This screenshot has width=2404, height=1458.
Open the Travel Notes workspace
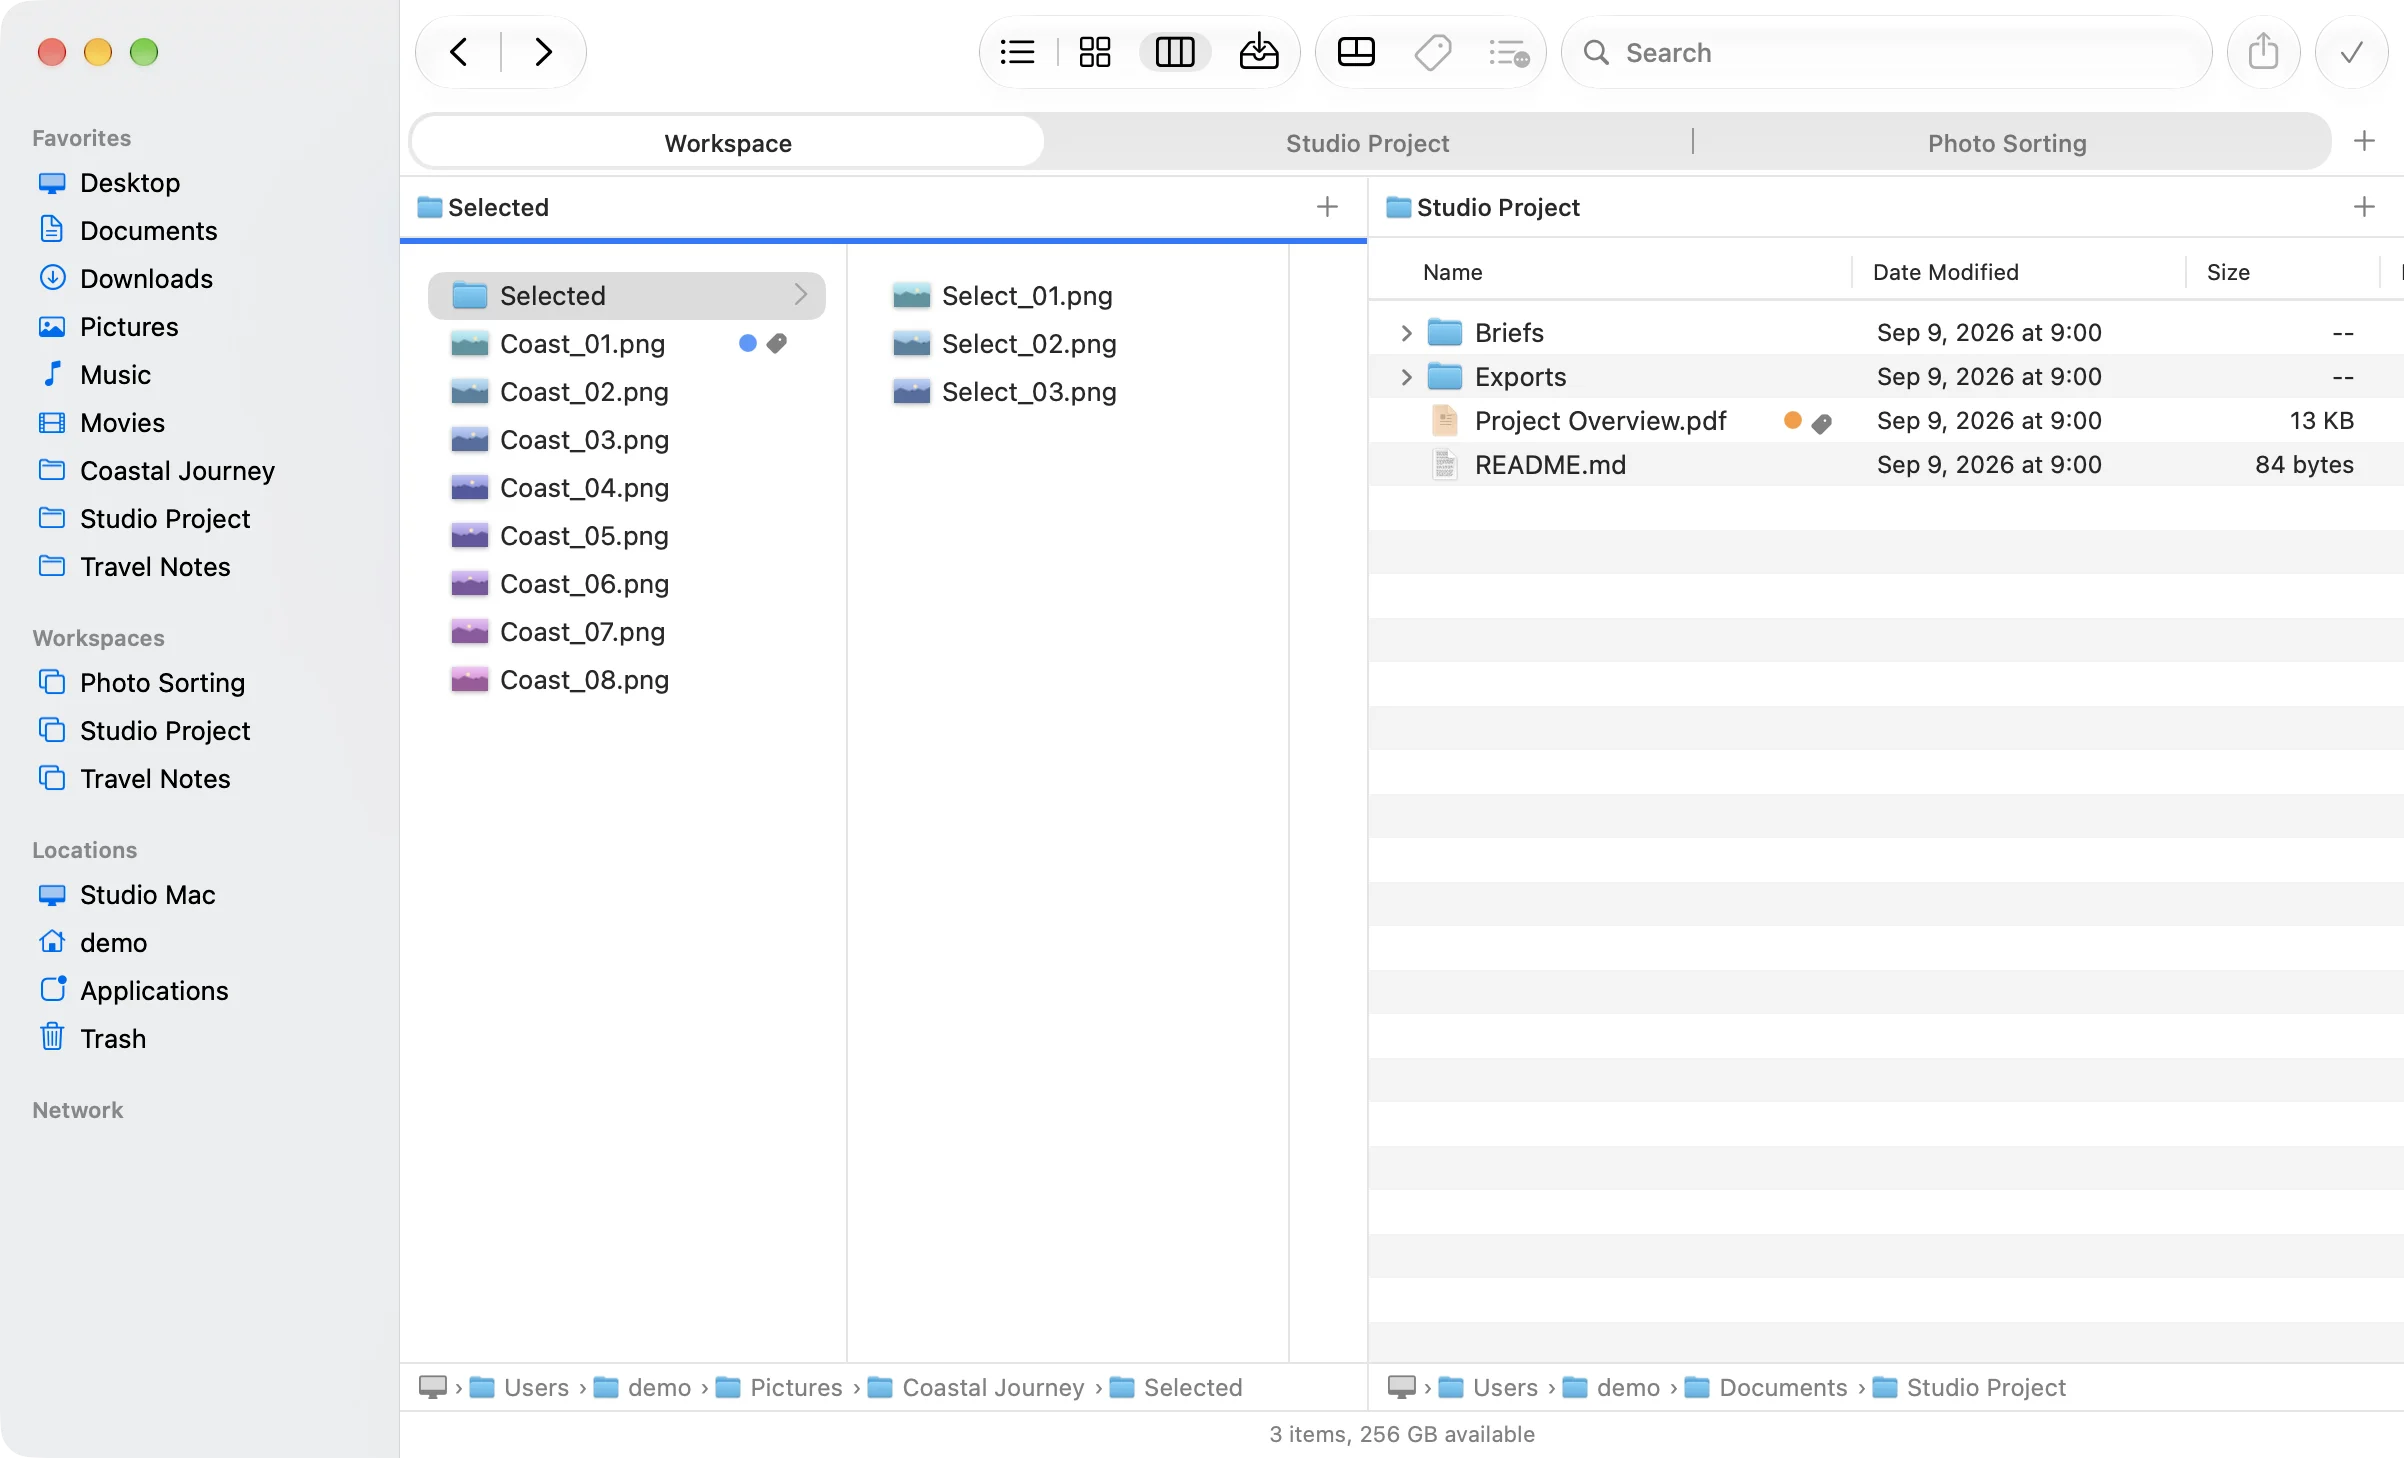pyautogui.click(x=155, y=779)
